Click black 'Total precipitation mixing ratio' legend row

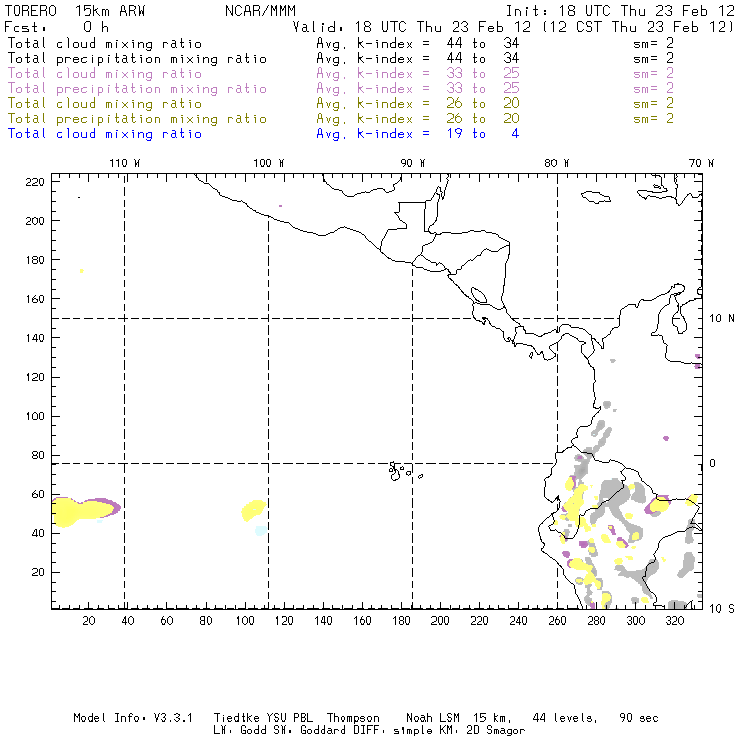pyautogui.click(x=341, y=59)
